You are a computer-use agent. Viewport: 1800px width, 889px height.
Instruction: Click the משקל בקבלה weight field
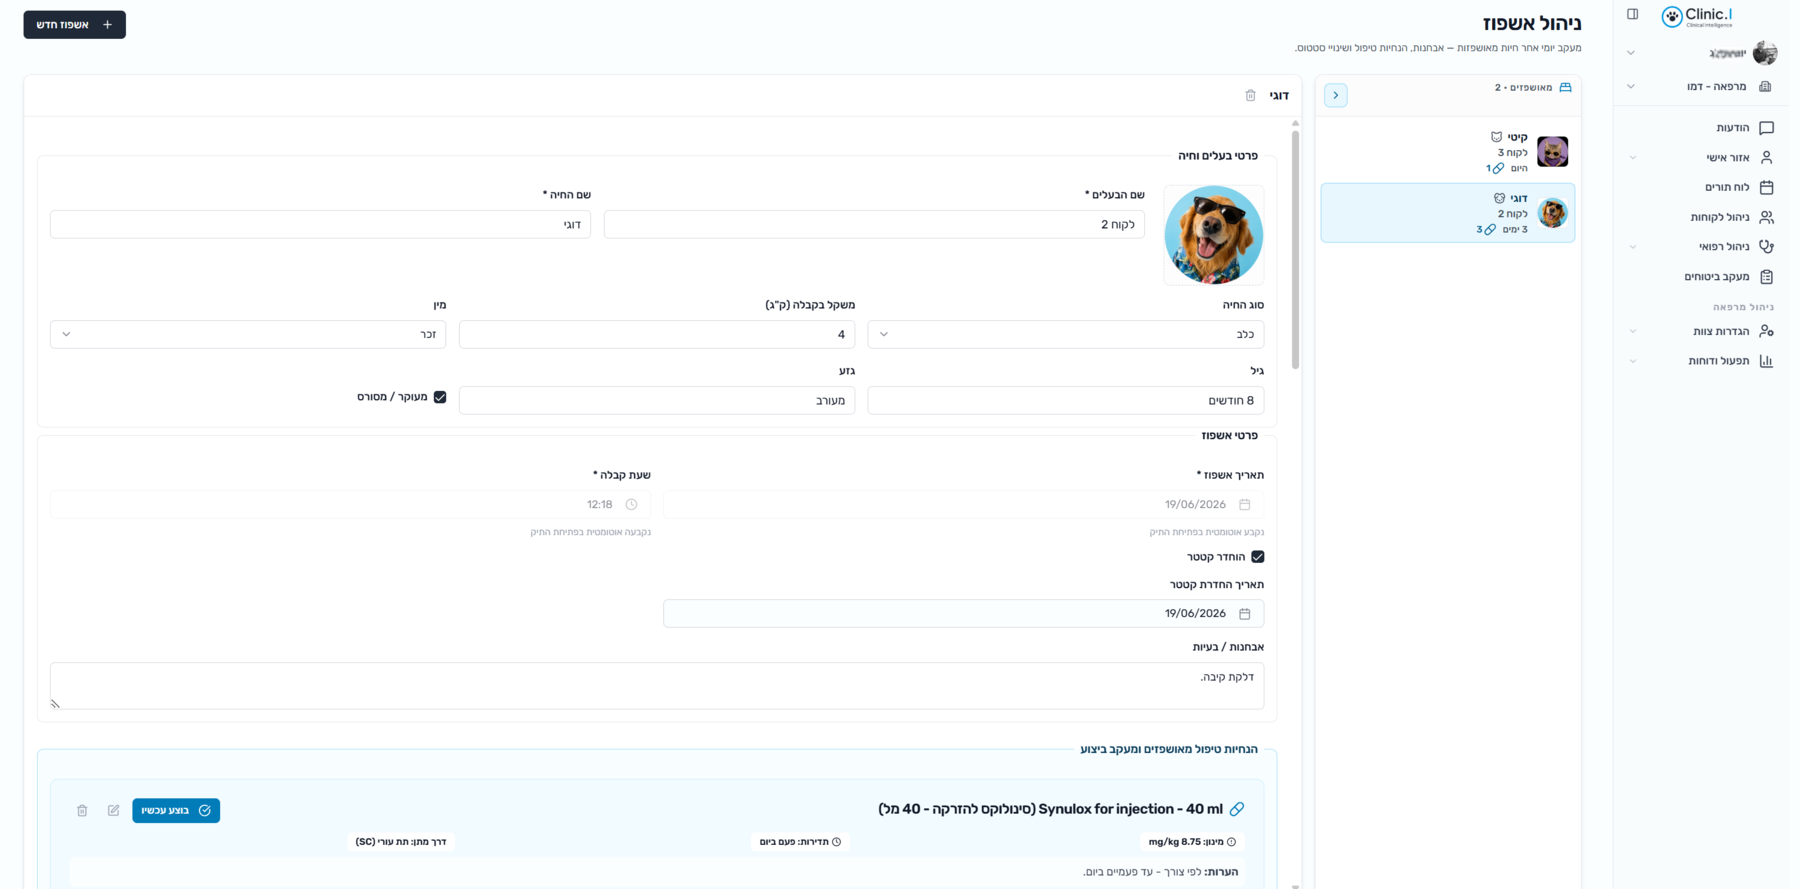657,335
